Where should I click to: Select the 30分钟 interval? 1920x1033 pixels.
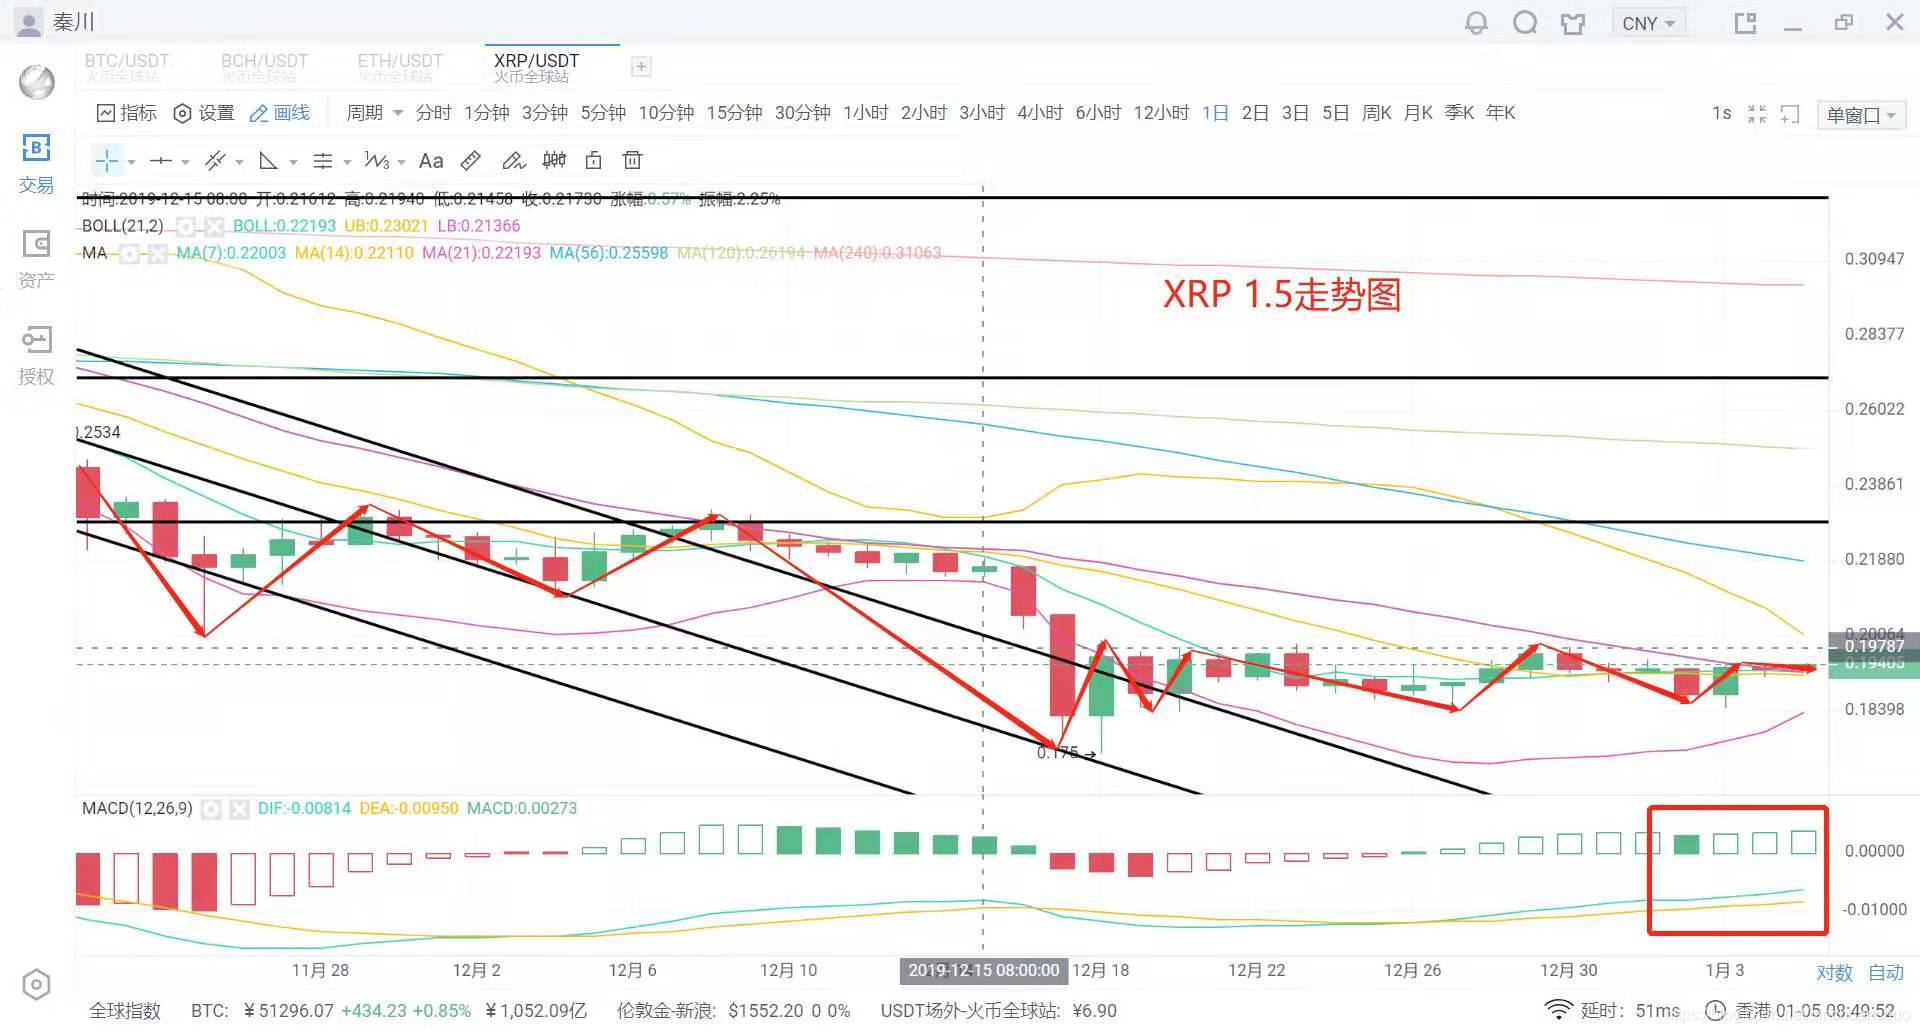click(803, 113)
